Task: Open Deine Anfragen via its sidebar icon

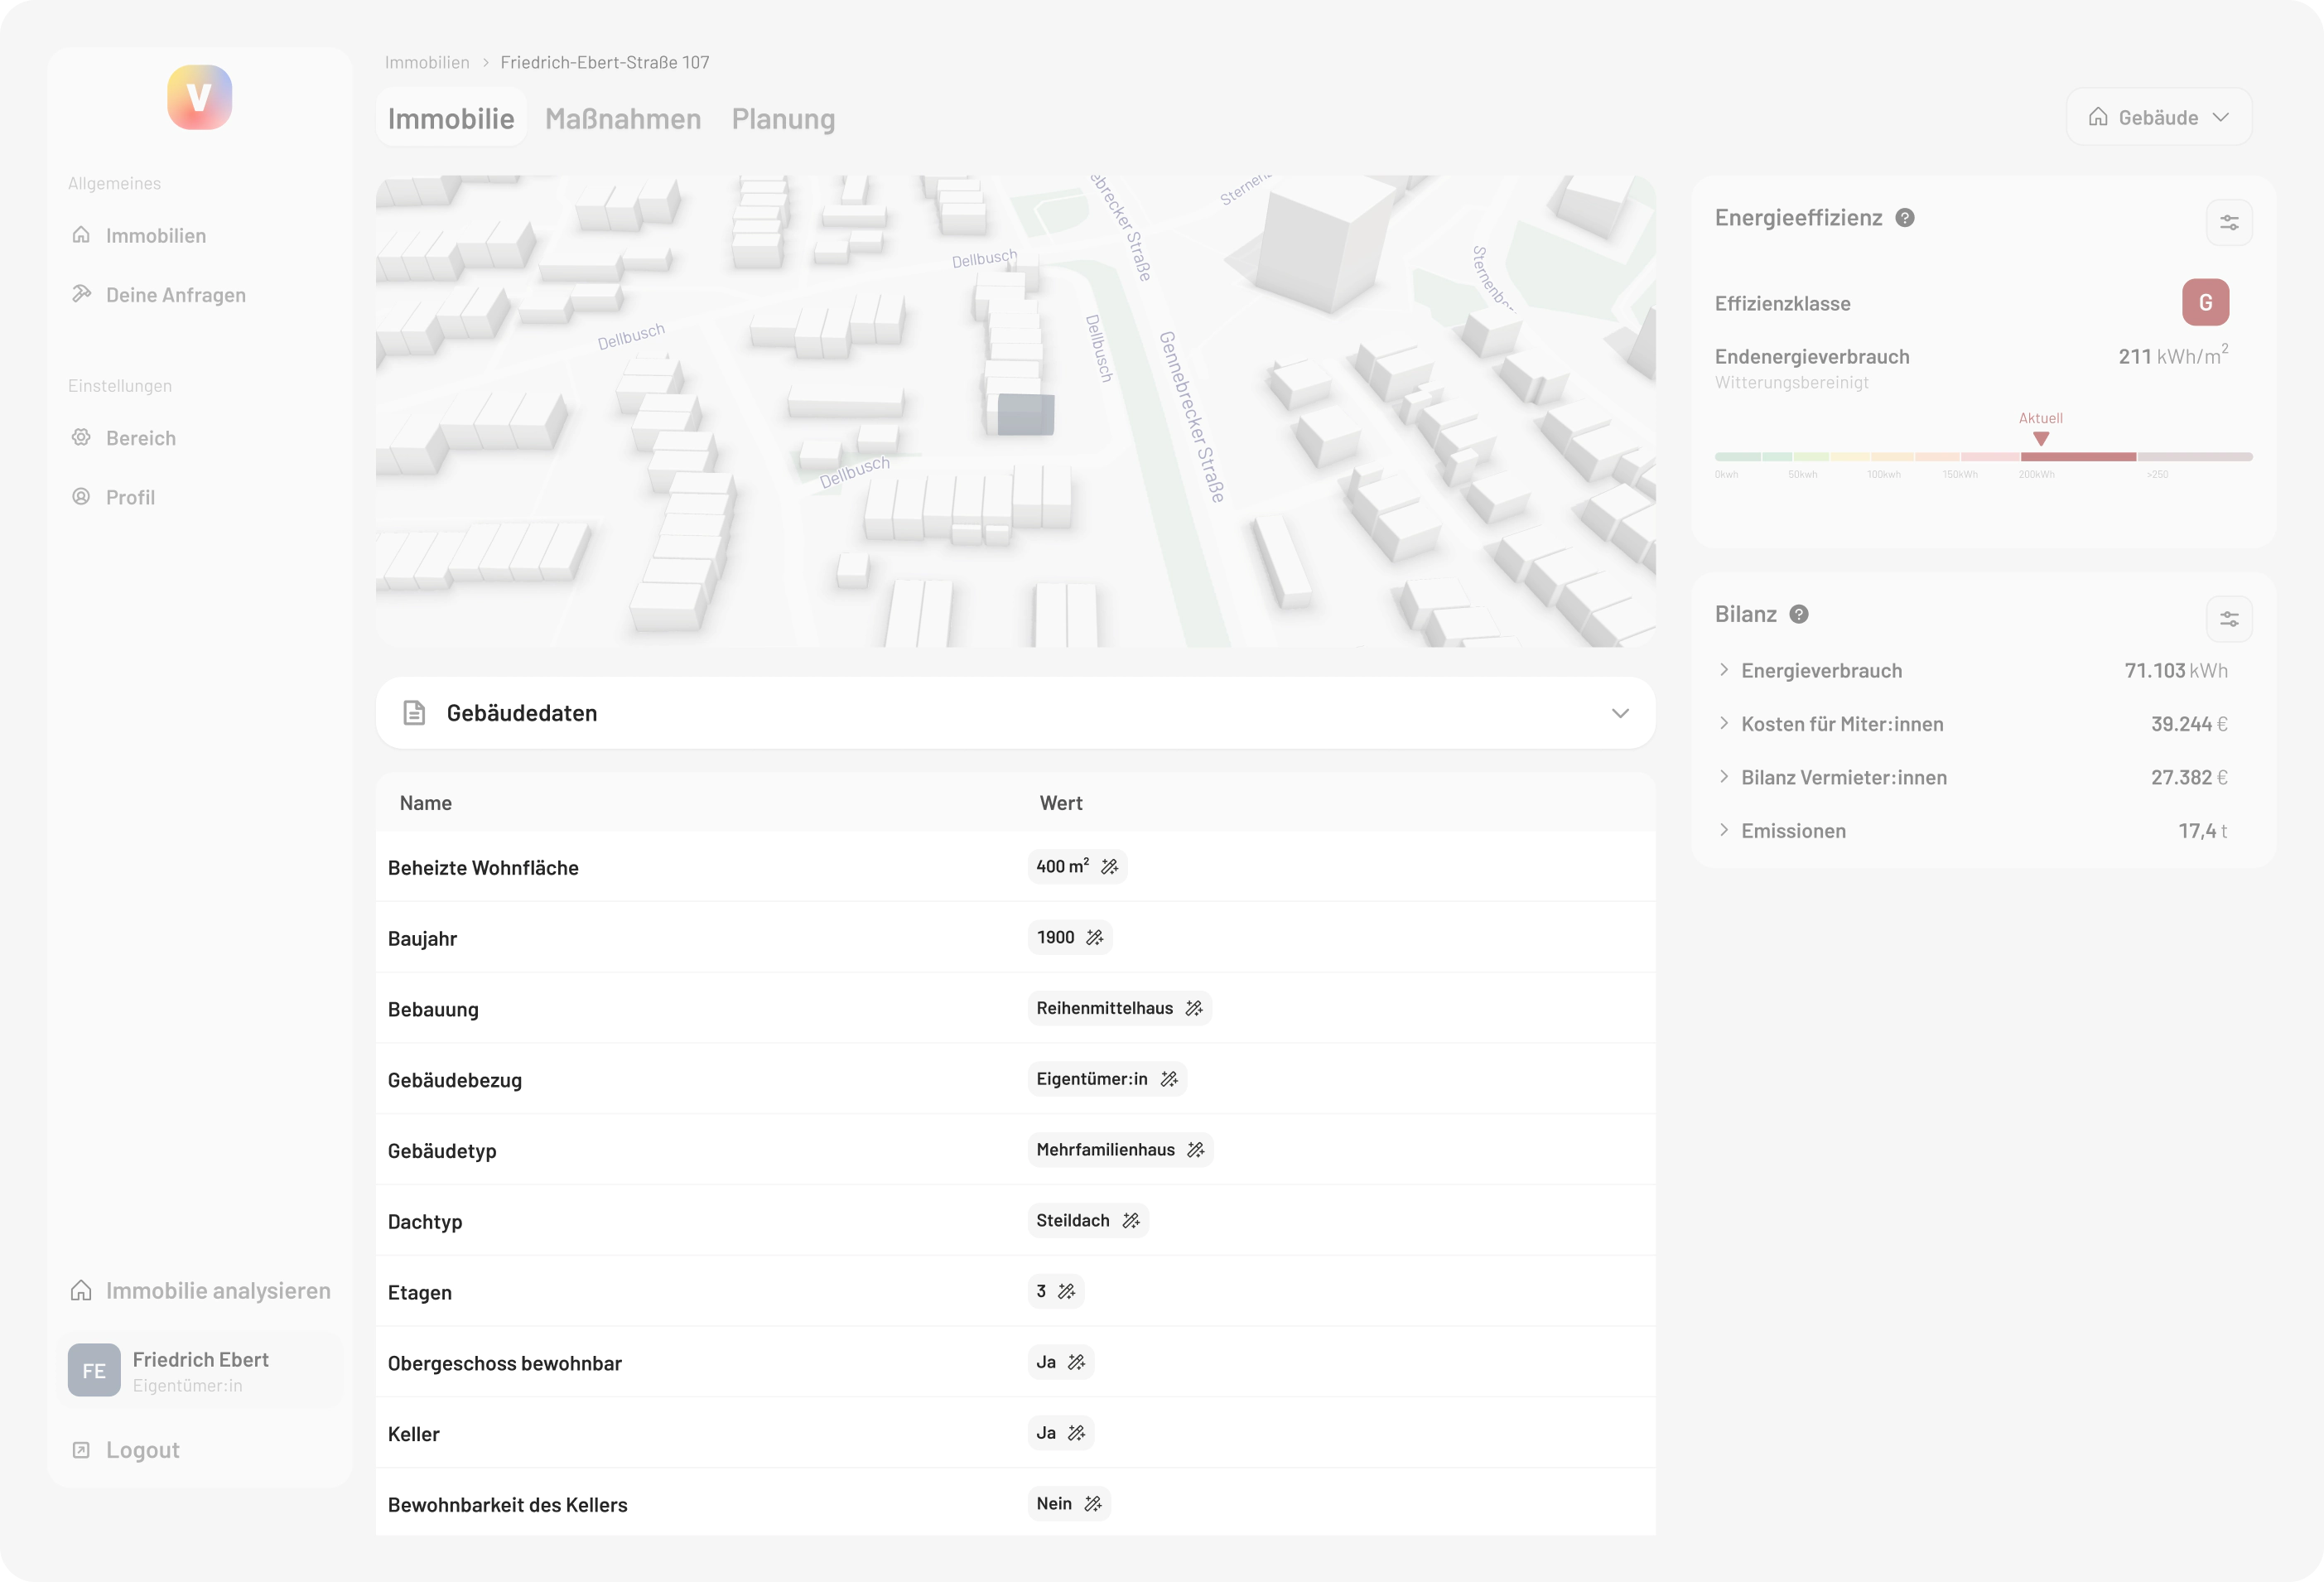Action: (x=81, y=293)
